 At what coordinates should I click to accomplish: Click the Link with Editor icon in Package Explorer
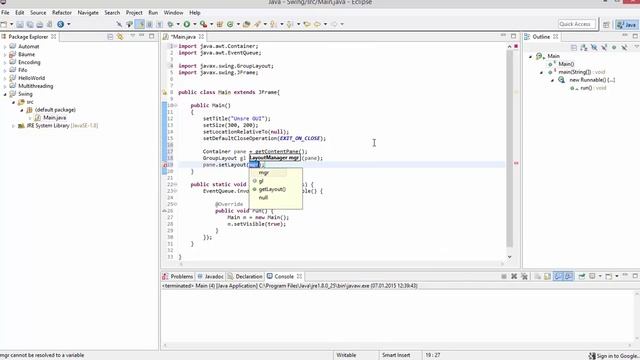(x=120, y=37)
